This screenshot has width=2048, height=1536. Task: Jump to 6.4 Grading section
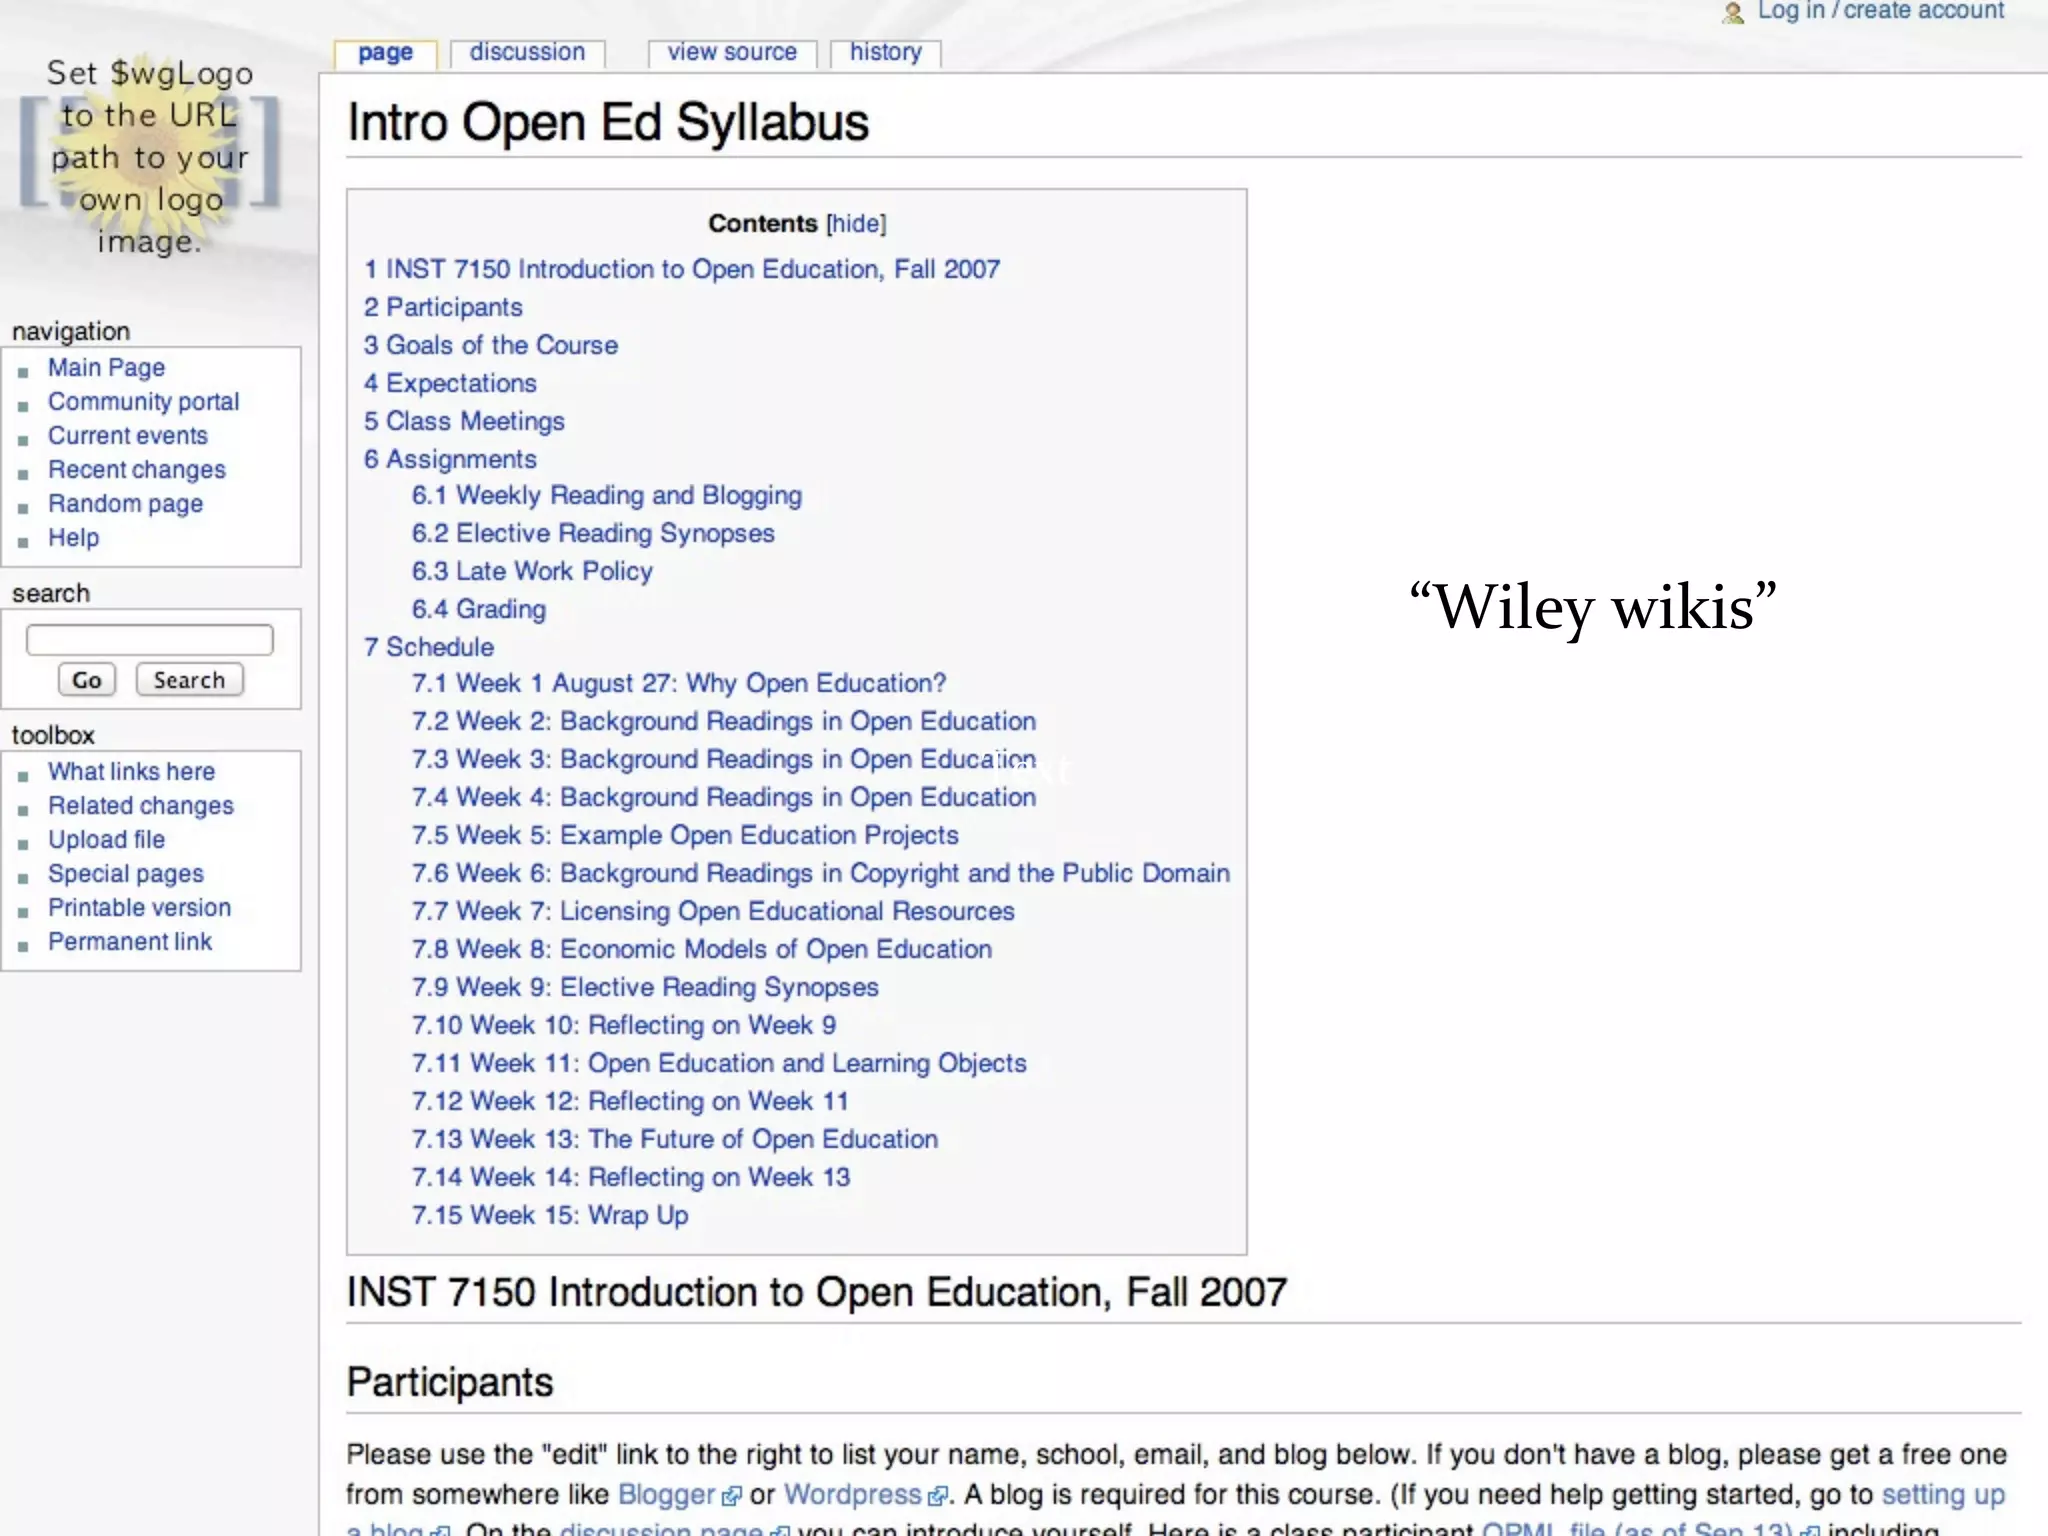tap(479, 609)
